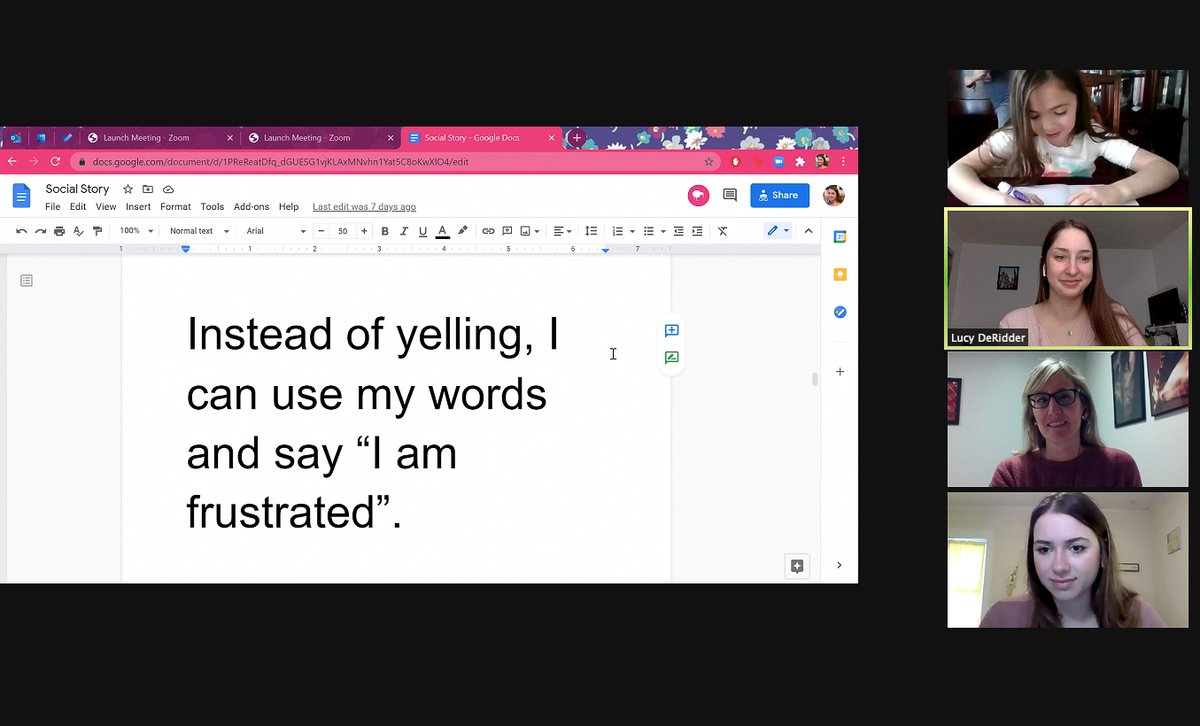Select the Social Story - Google Docs tab
The width and height of the screenshot is (1200, 726).
click(480, 138)
